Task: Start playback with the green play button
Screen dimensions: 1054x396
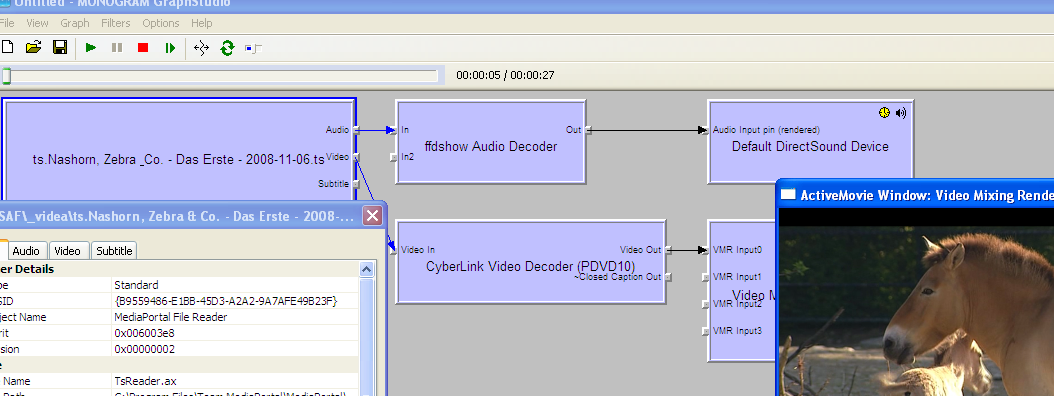Action: pyautogui.click(x=91, y=48)
